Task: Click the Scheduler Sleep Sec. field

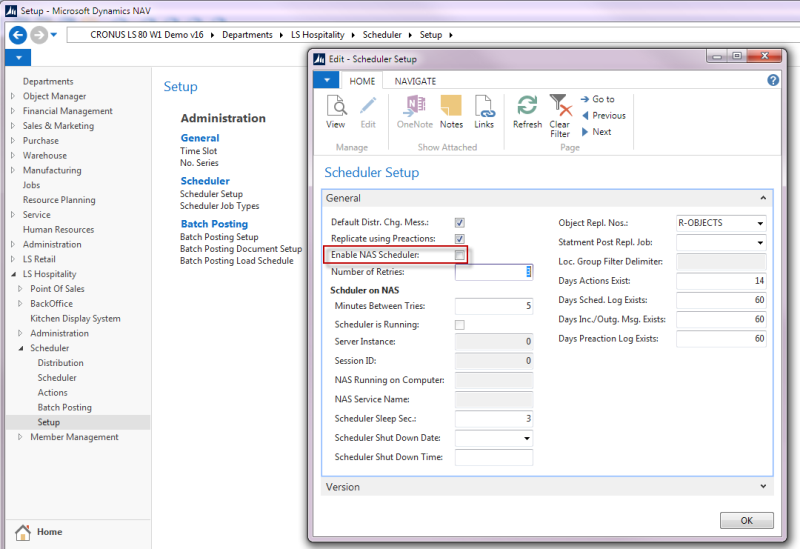Action: tap(494, 419)
